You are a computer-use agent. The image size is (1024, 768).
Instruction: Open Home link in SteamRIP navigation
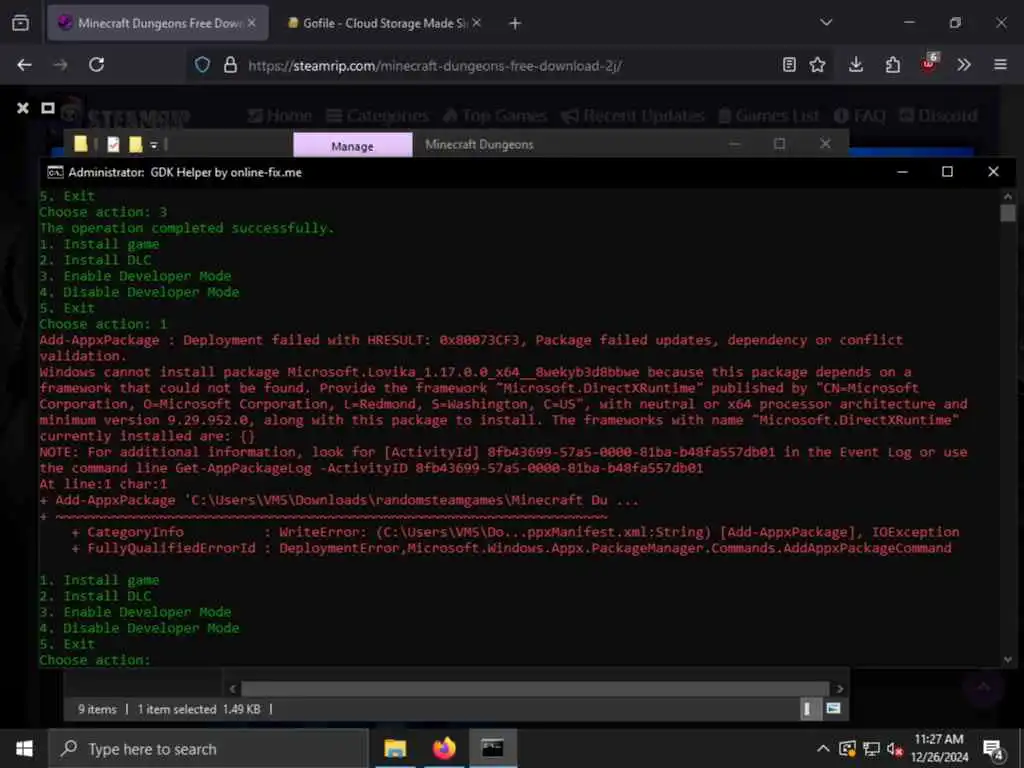coord(280,116)
